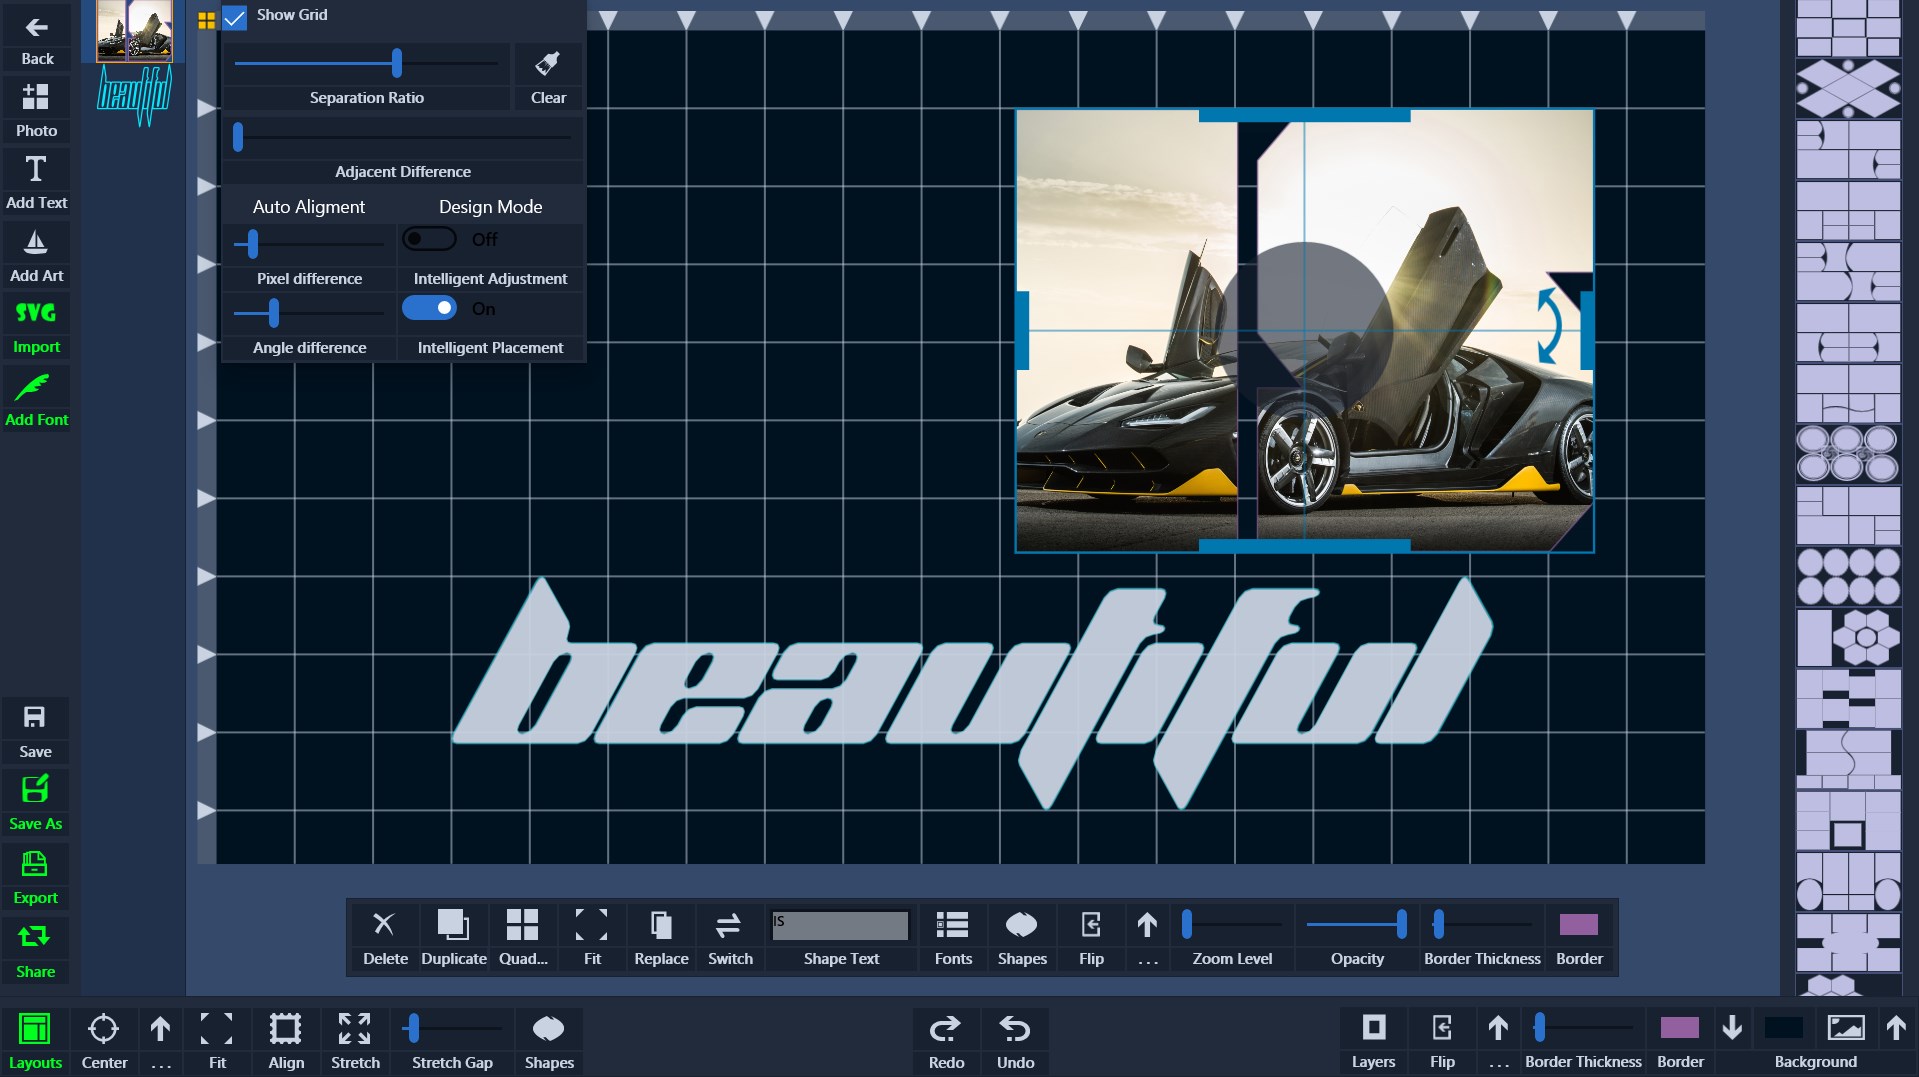The width and height of the screenshot is (1919, 1077).
Task: Uncheck the Show Grid checkbox
Action: point(235,17)
